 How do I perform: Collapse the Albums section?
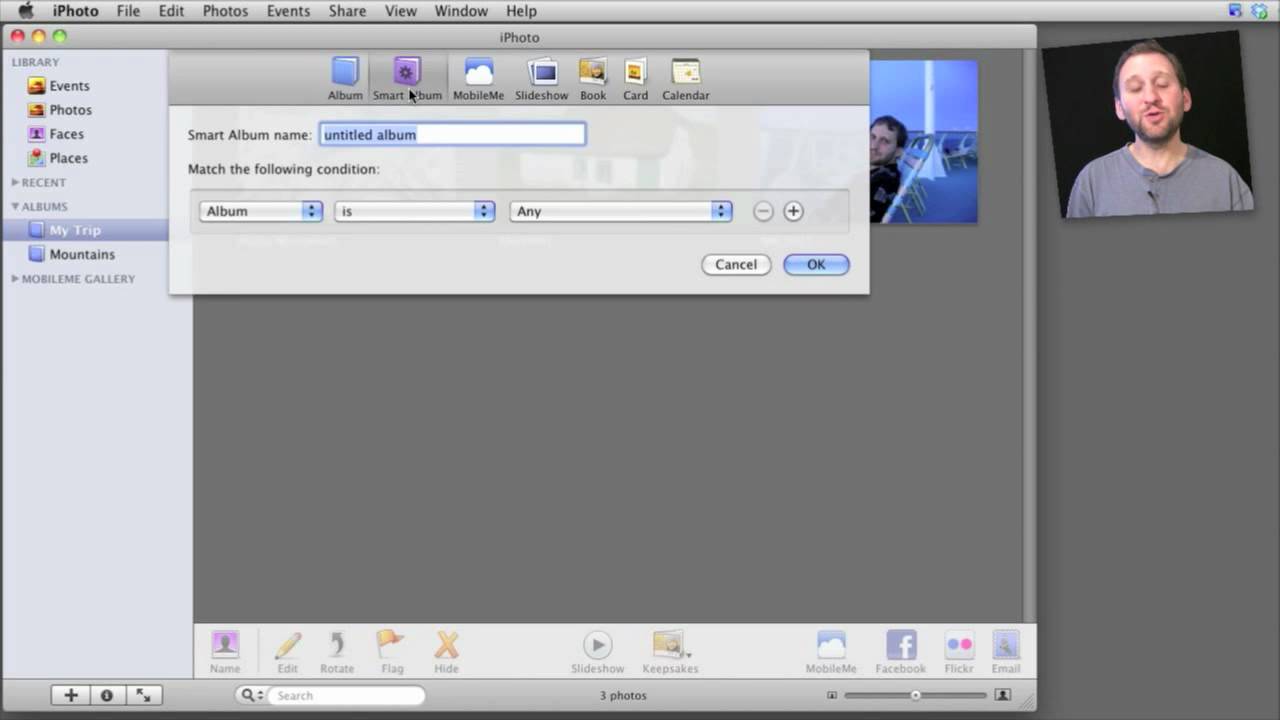[15, 206]
